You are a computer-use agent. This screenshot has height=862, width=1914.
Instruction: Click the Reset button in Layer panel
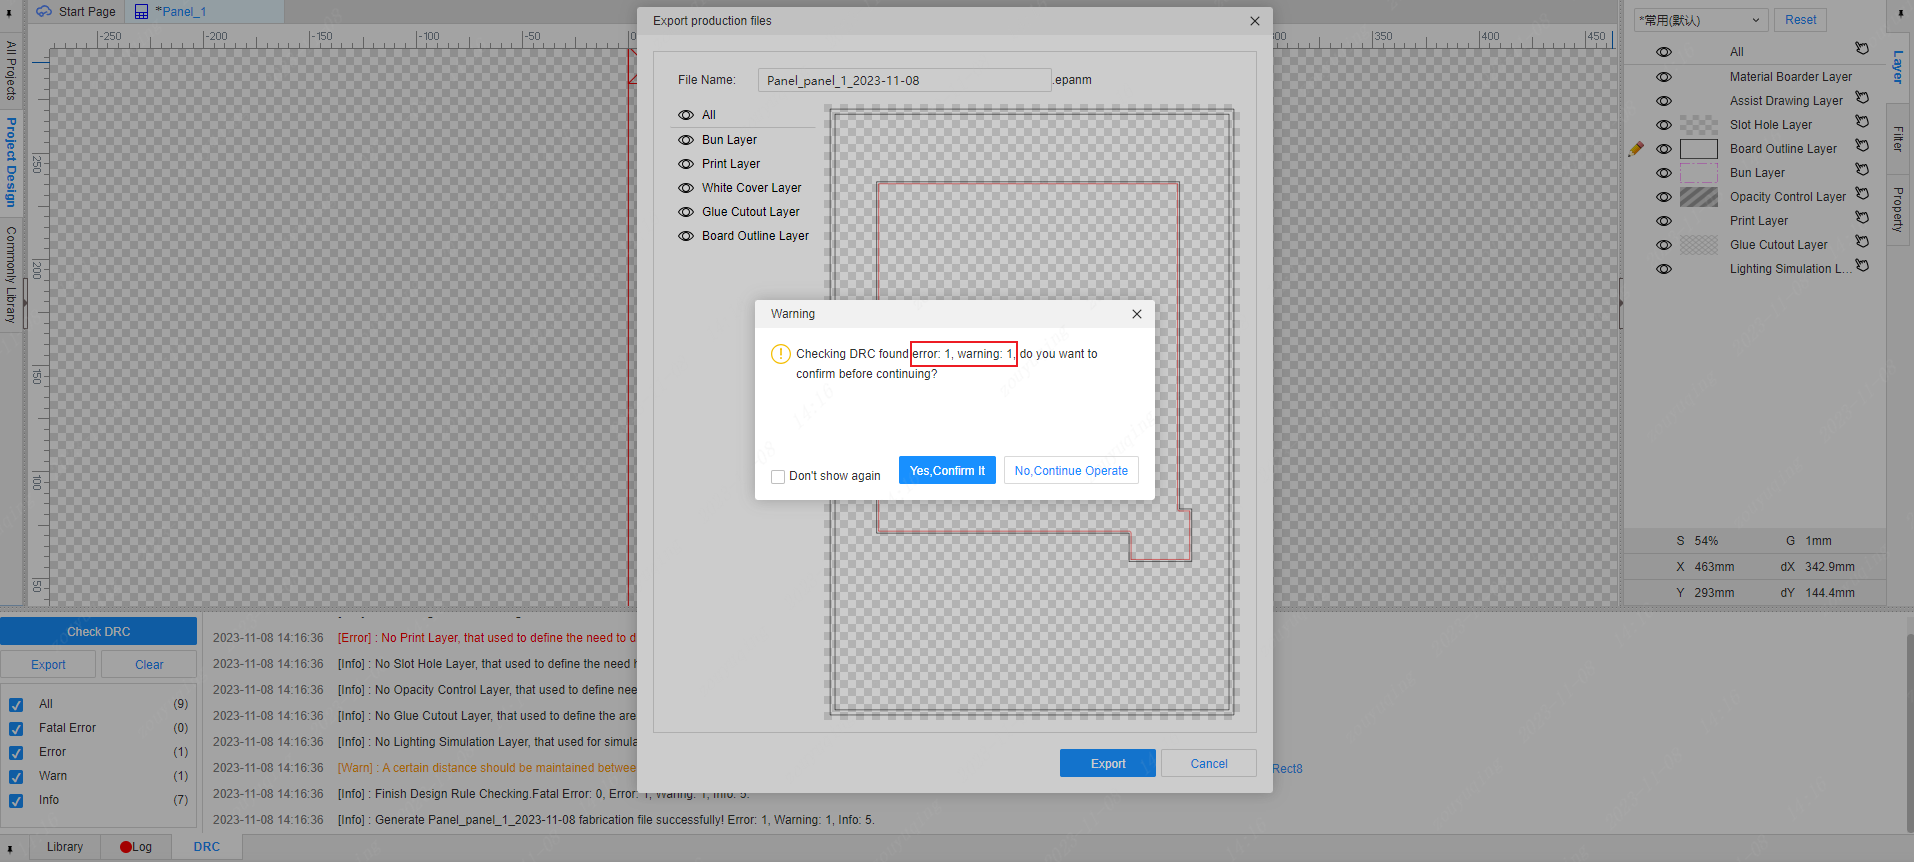click(1801, 20)
